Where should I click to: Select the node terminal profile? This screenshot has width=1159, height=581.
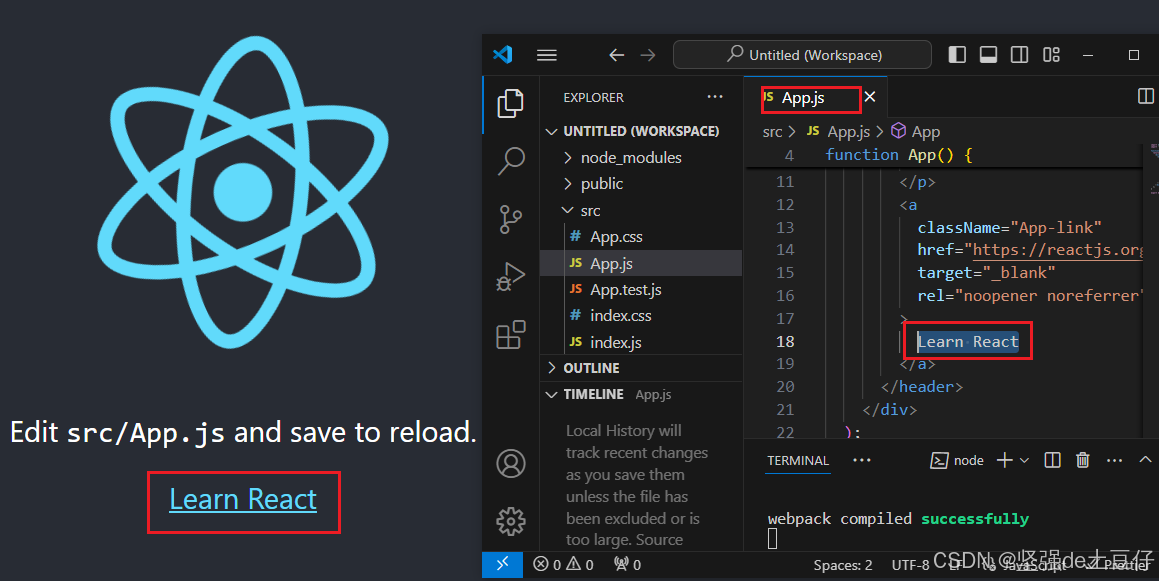point(957,461)
